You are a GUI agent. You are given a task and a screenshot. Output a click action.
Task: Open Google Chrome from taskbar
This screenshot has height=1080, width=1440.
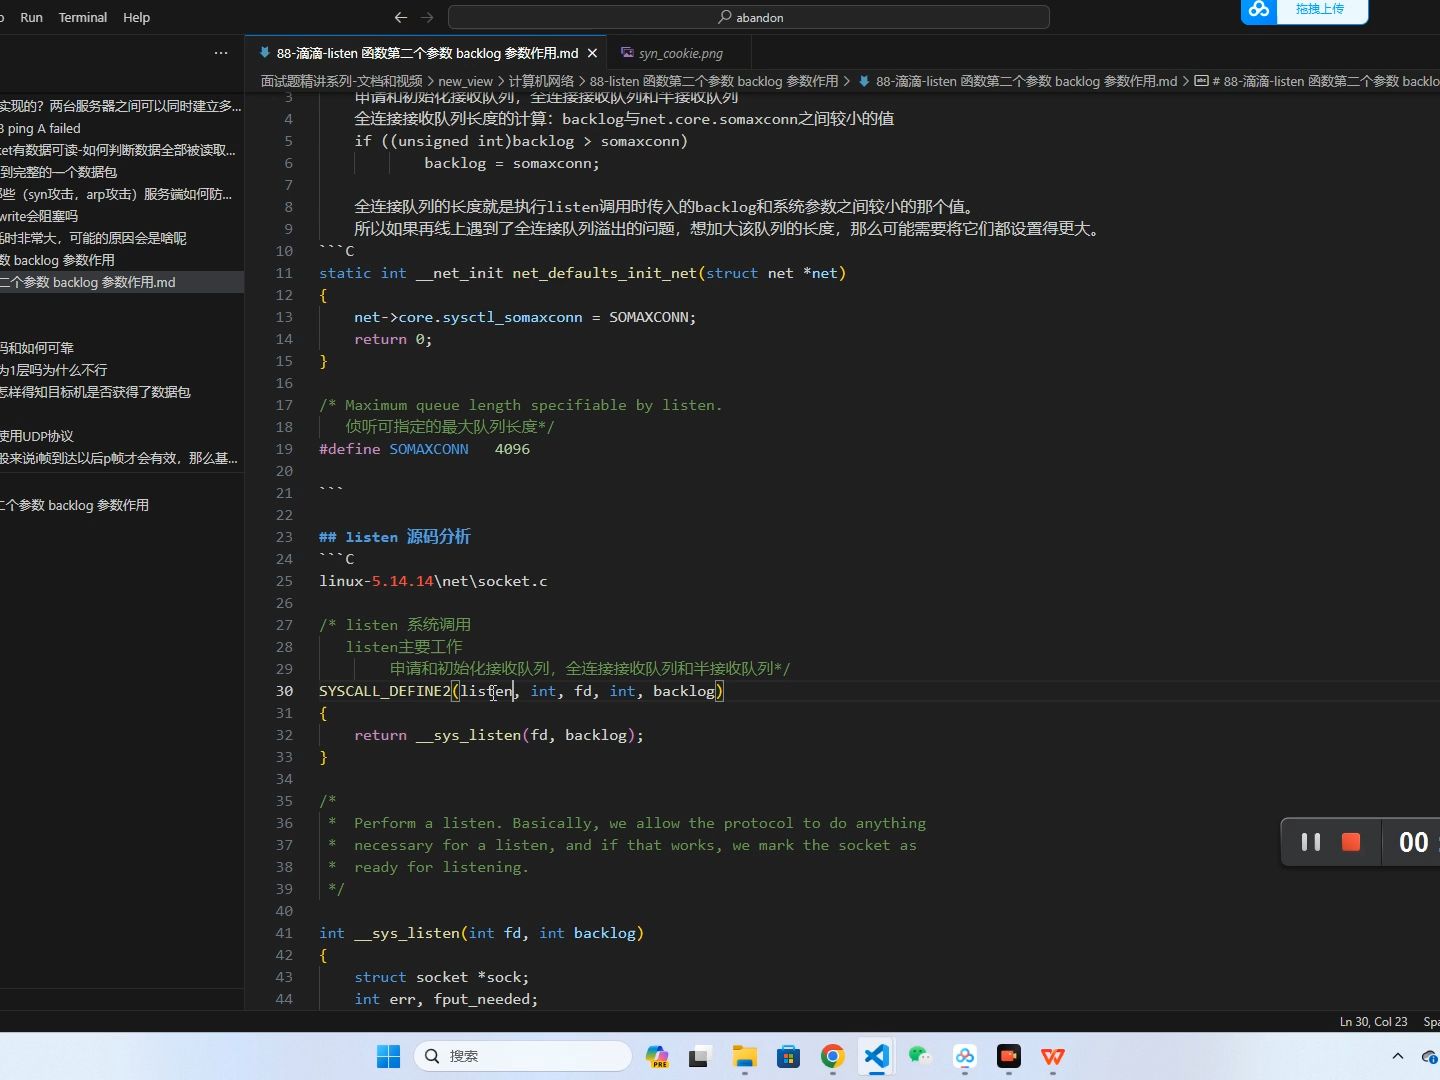coord(832,1056)
